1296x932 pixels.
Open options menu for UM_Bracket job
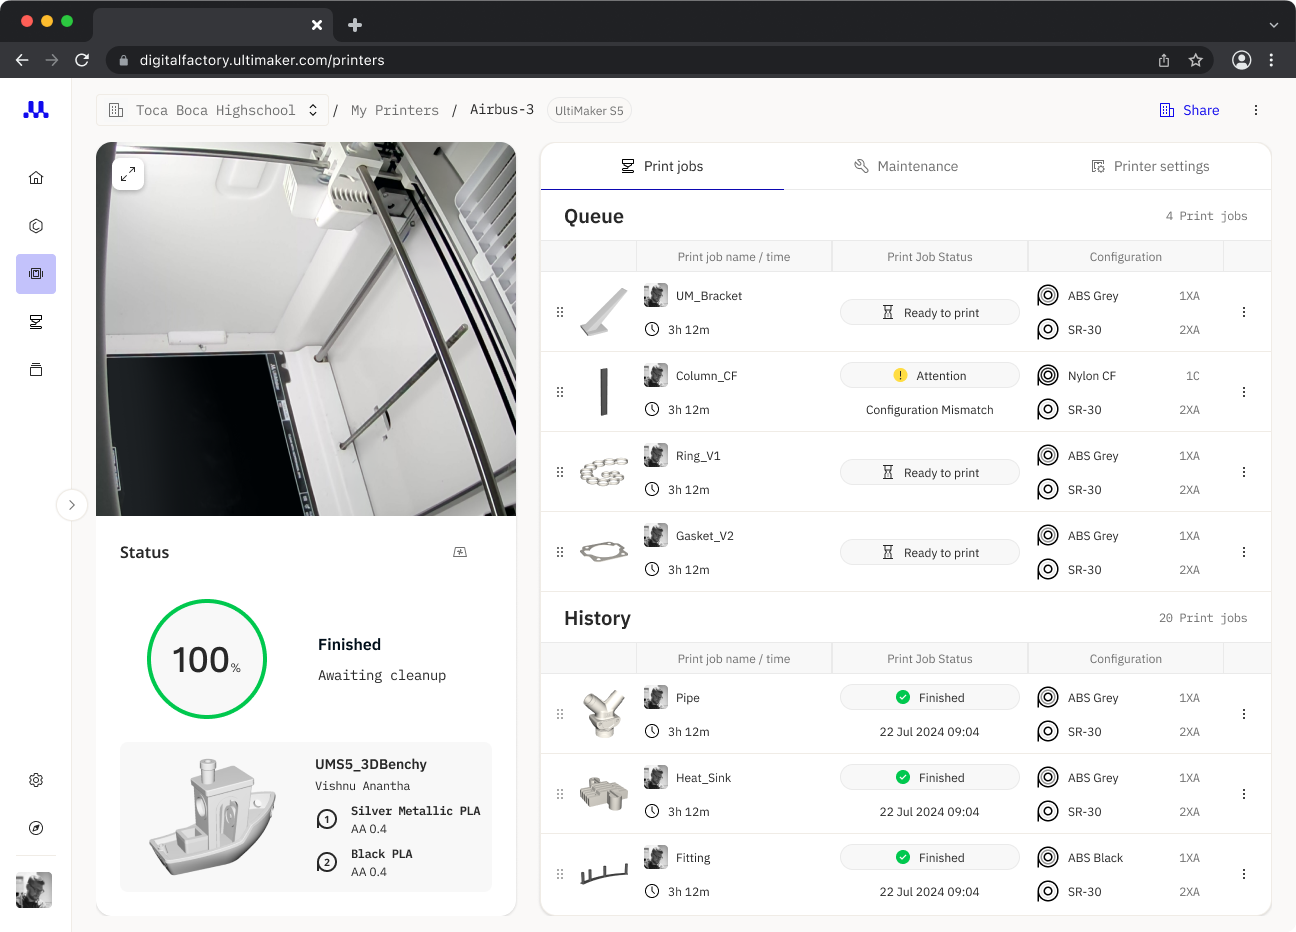coord(1244,312)
